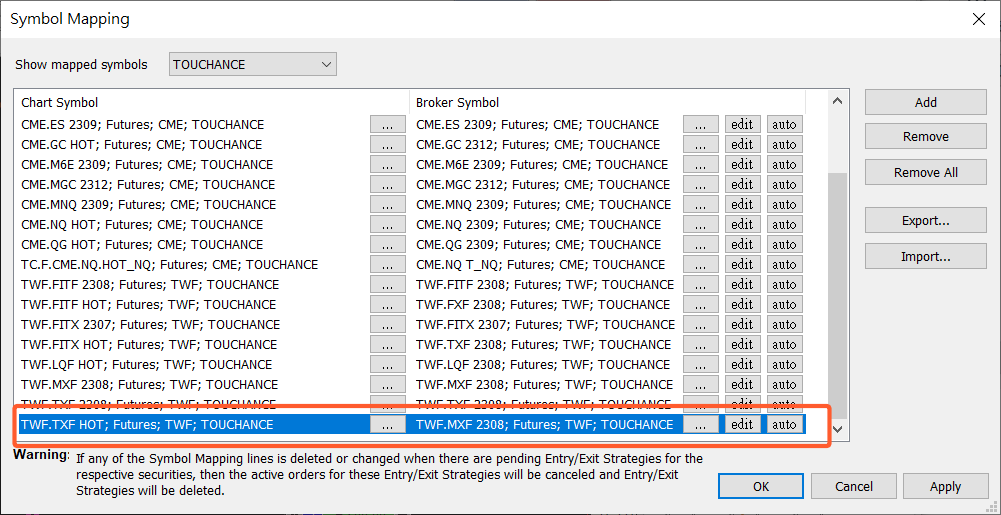Image resolution: width=1001 pixels, height=515 pixels.
Task: Browse broker symbol for CME.NQ 2309
Action: pyautogui.click(x=700, y=225)
